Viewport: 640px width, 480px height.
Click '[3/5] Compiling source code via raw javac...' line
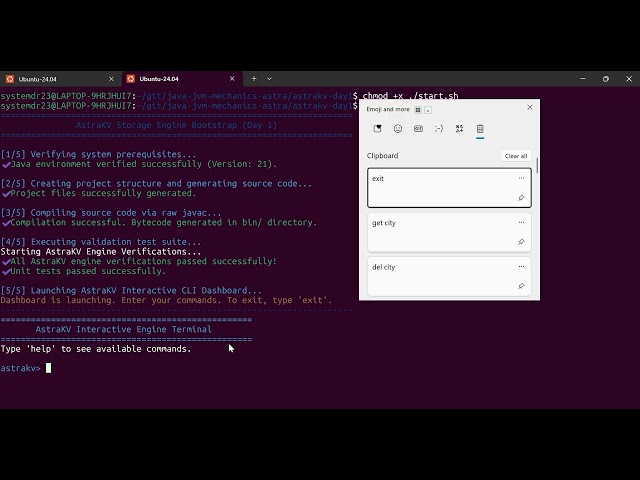[x=111, y=213]
